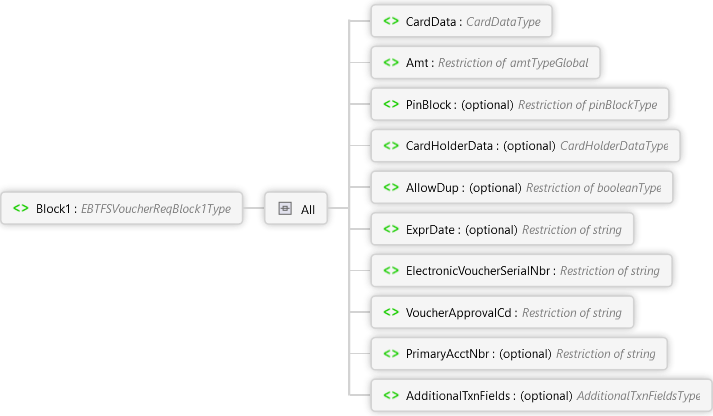Click the AllowDup element icon
The width and height of the screenshot is (713, 416).
[x=390, y=187]
